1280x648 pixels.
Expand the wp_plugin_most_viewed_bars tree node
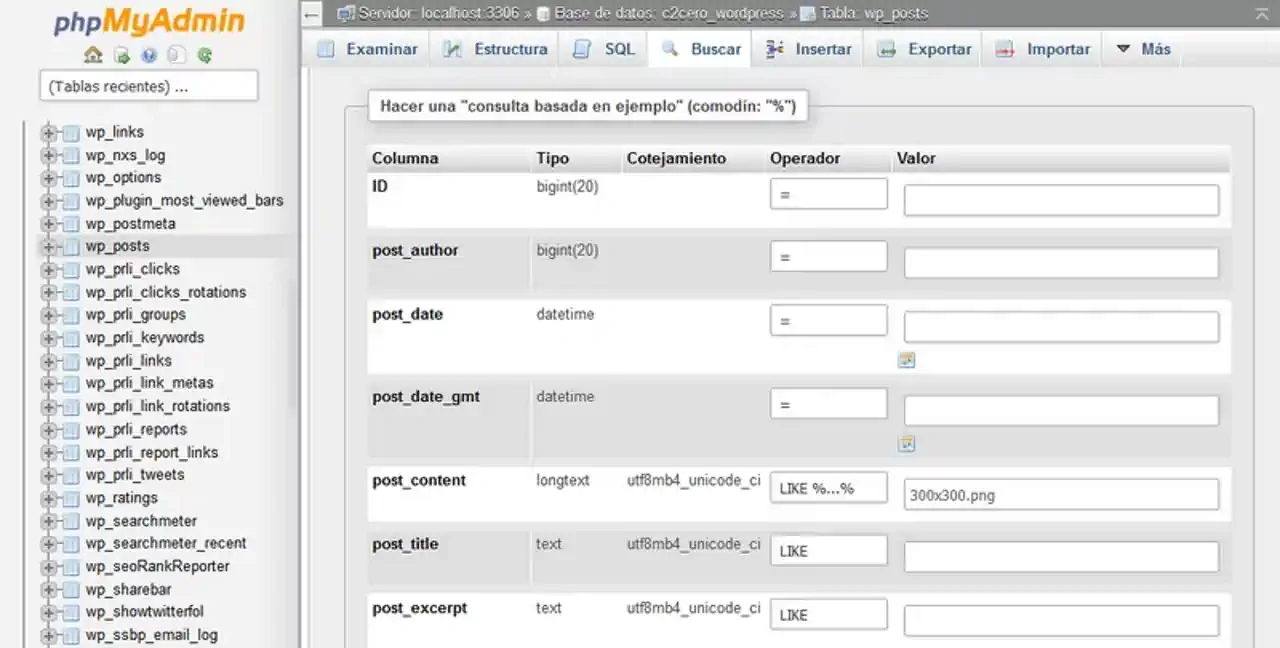[x=48, y=201]
